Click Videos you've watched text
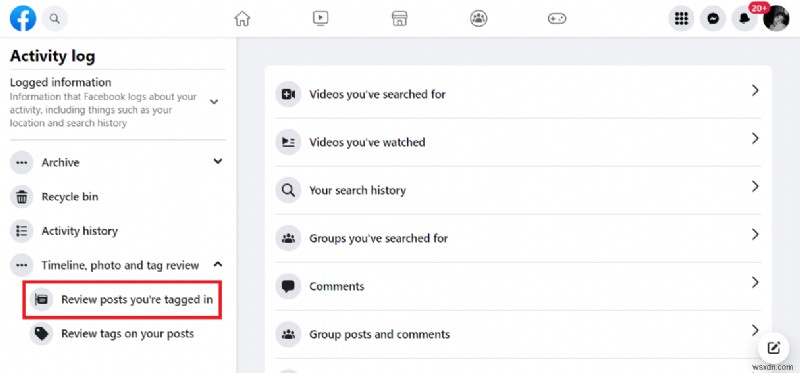 click(367, 142)
